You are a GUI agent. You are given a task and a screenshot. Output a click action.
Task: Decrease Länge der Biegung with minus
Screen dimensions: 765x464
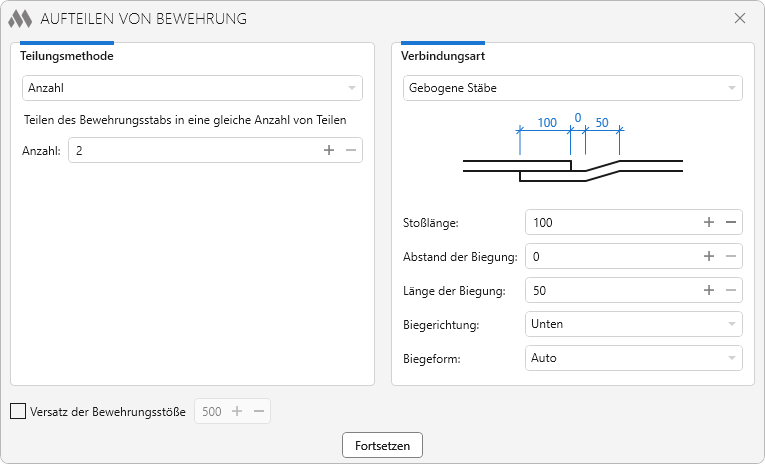[x=730, y=290]
